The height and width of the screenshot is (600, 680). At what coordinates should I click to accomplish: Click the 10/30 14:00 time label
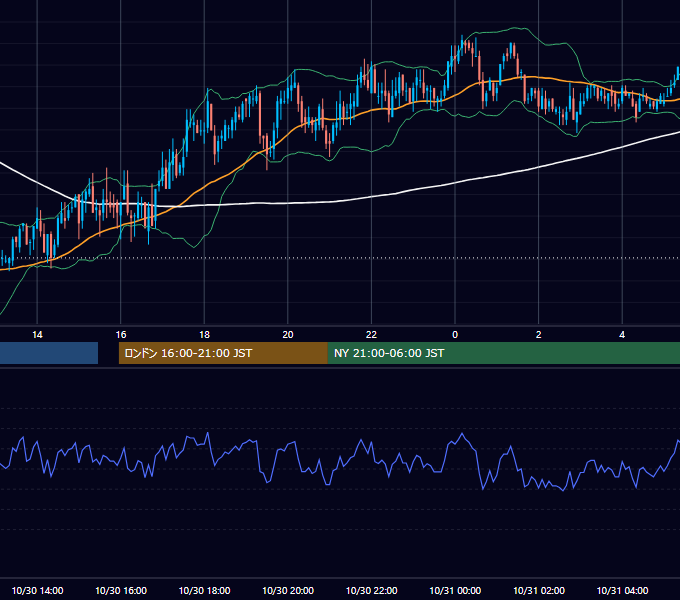[x=37, y=590]
